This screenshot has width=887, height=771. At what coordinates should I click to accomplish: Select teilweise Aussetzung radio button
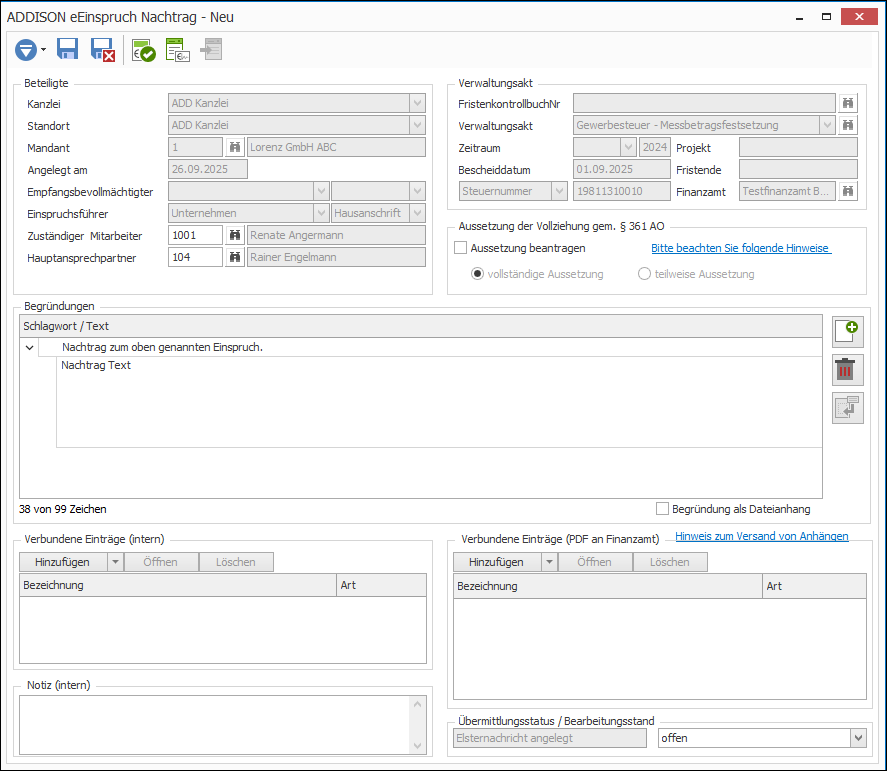point(644,274)
